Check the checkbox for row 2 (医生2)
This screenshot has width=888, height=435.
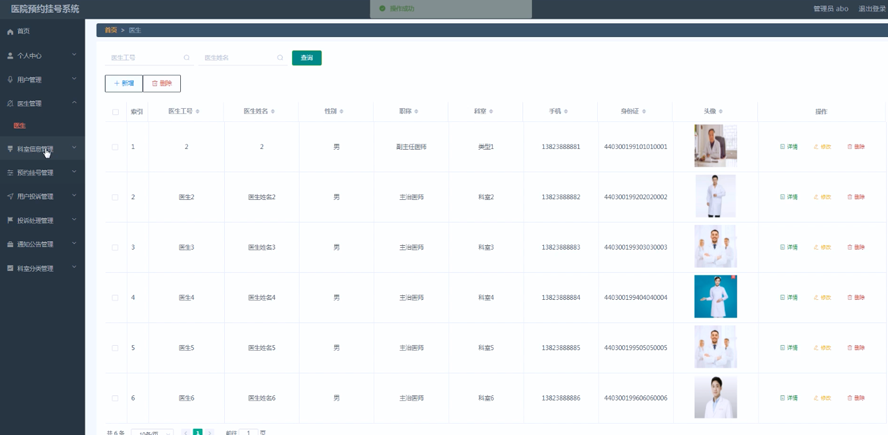coord(115,197)
